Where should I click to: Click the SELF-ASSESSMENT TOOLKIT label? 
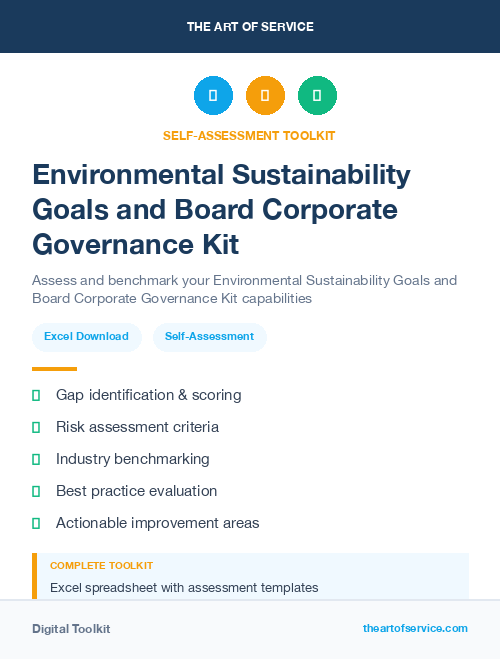point(249,136)
